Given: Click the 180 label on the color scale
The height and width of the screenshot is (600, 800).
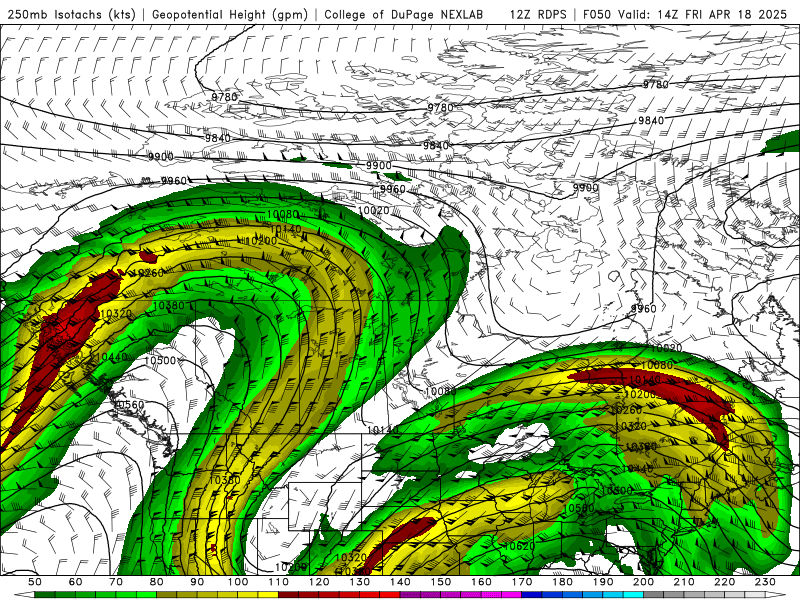Looking at the screenshot, I should (562, 582).
